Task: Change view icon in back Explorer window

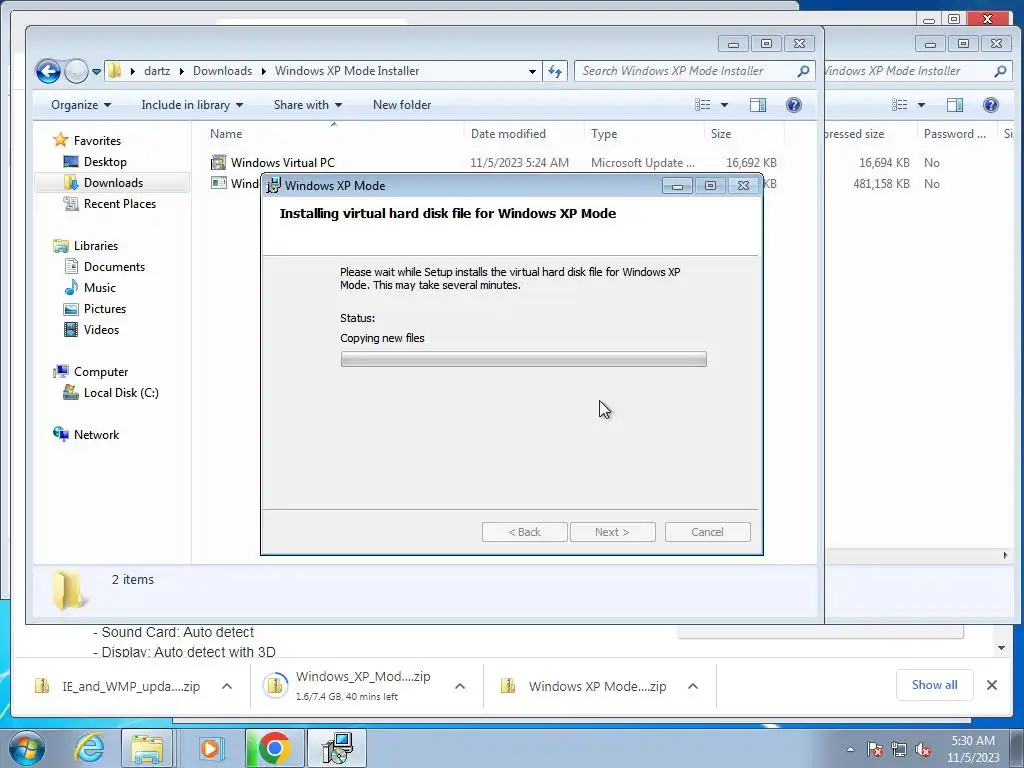Action: 900,104
